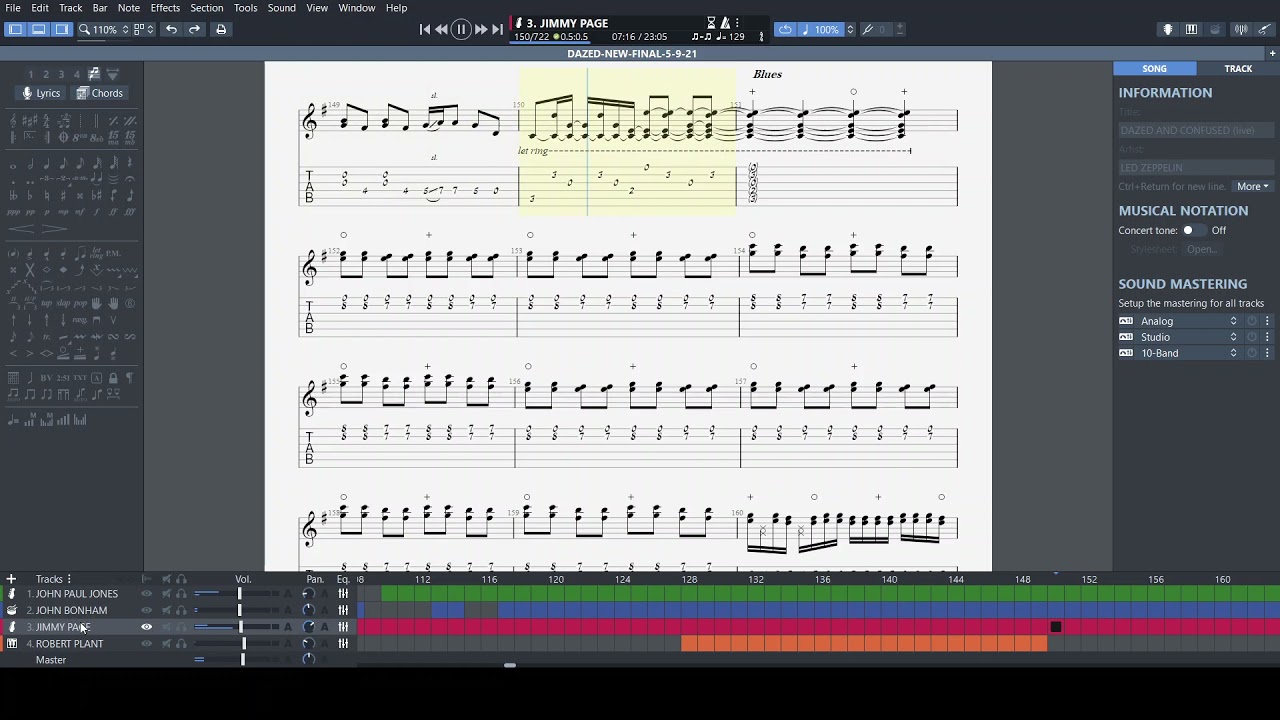This screenshot has width=1280, height=720.
Task: Pause playback with the pause button
Action: click(461, 29)
